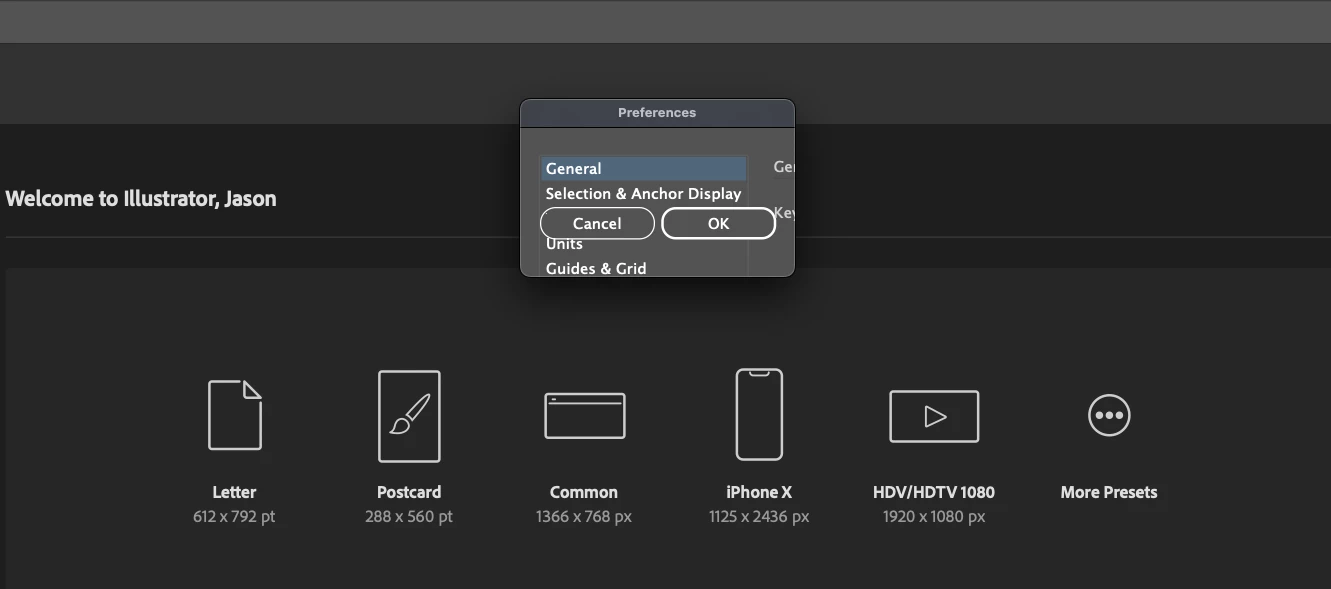The height and width of the screenshot is (589, 1331).
Task: Confirm Preferences with the OK button
Action: point(718,224)
